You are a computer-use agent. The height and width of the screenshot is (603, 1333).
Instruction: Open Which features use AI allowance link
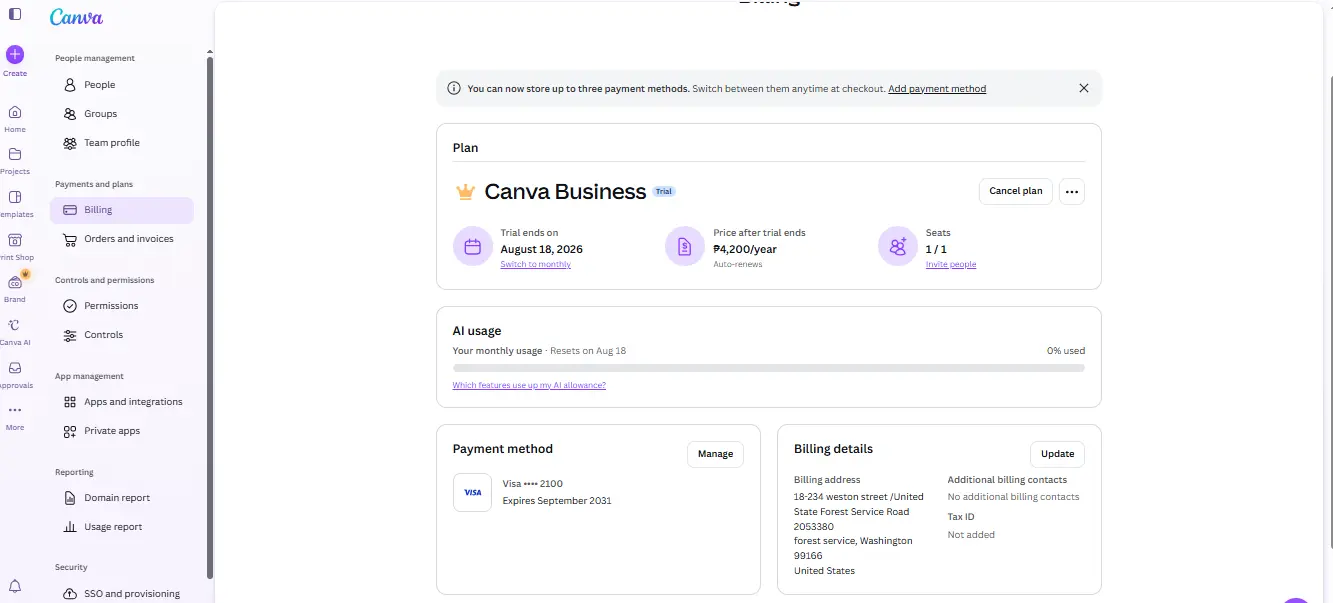tap(529, 385)
